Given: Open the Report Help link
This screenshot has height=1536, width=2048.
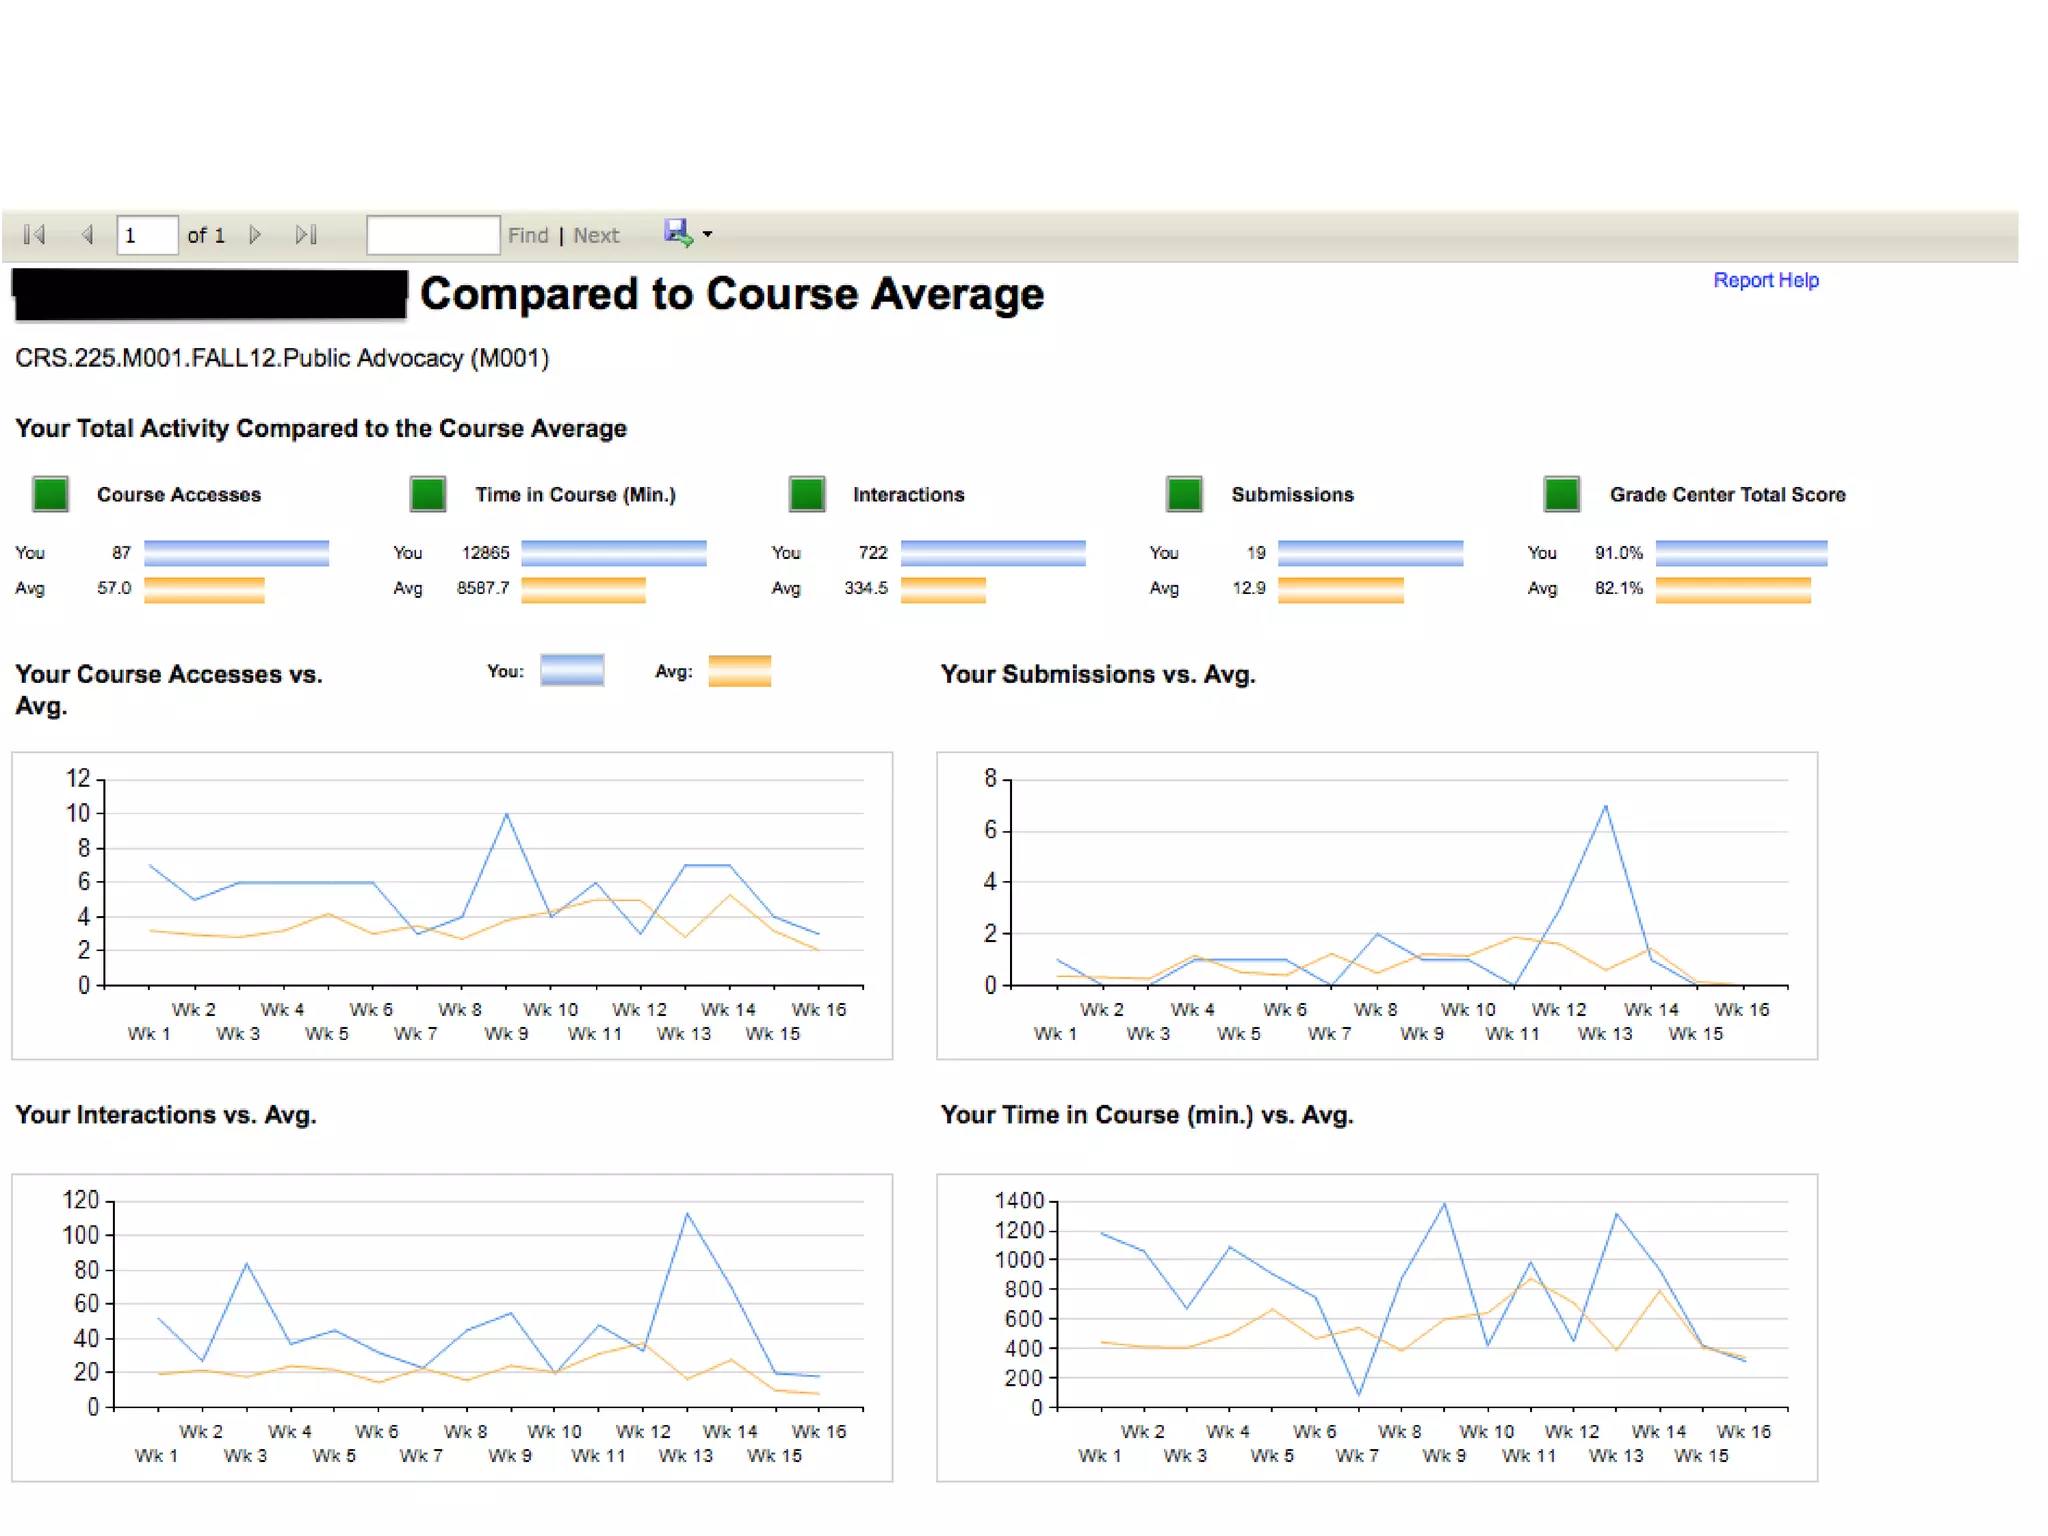Looking at the screenshot, I should 1765,281.
